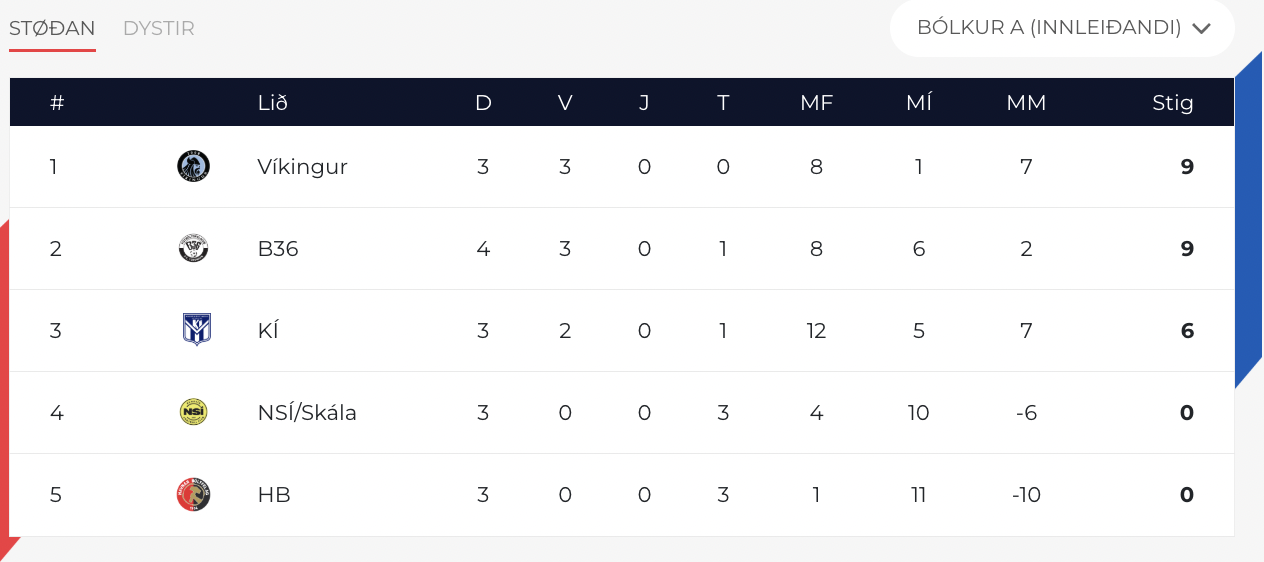Click the MF column header
The height and width of the screenshot is (562, 1264).
pyautogui.click(x=817, y=102)
